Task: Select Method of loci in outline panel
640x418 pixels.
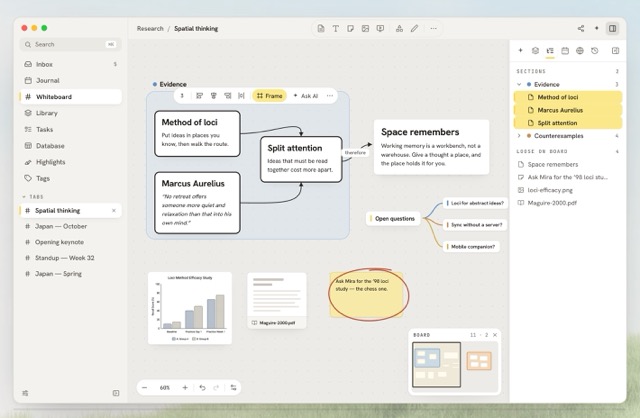Action: point(568,97)
